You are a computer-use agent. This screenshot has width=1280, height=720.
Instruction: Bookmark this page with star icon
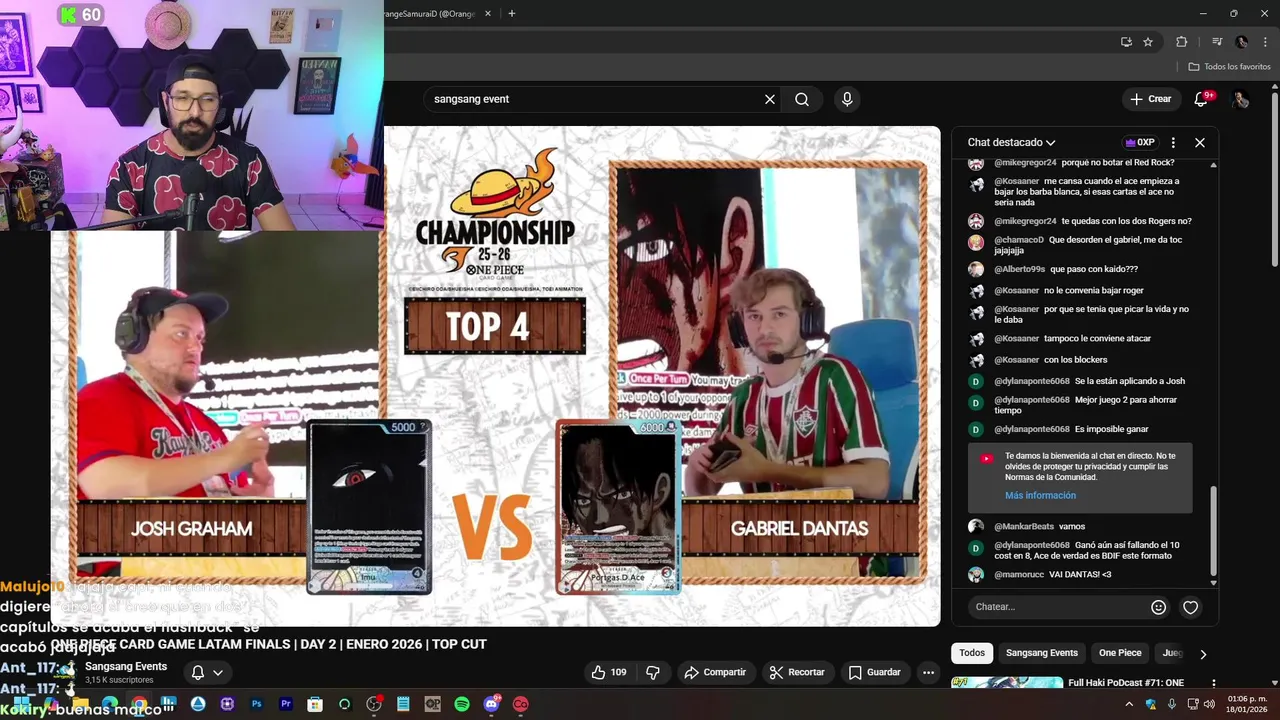coord(1148,42)
